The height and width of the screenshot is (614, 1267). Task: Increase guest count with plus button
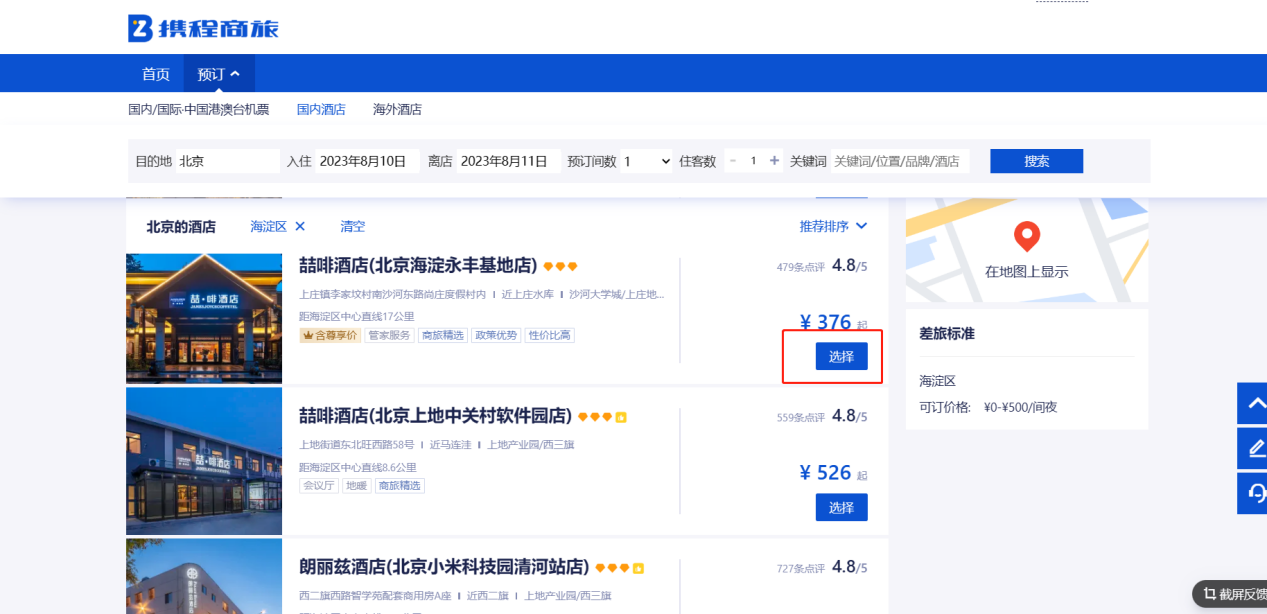click(x=774, y=161)
